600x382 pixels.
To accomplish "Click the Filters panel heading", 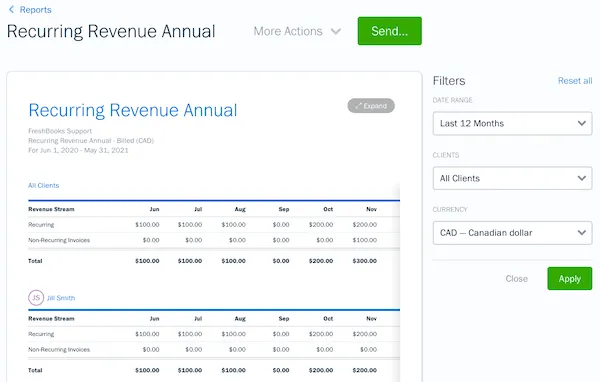I will point(449,81).
